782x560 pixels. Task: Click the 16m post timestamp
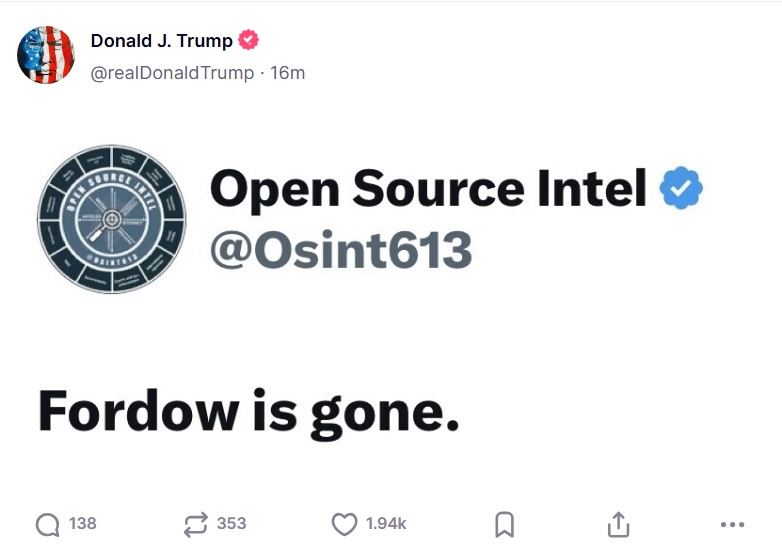point(288,73)
